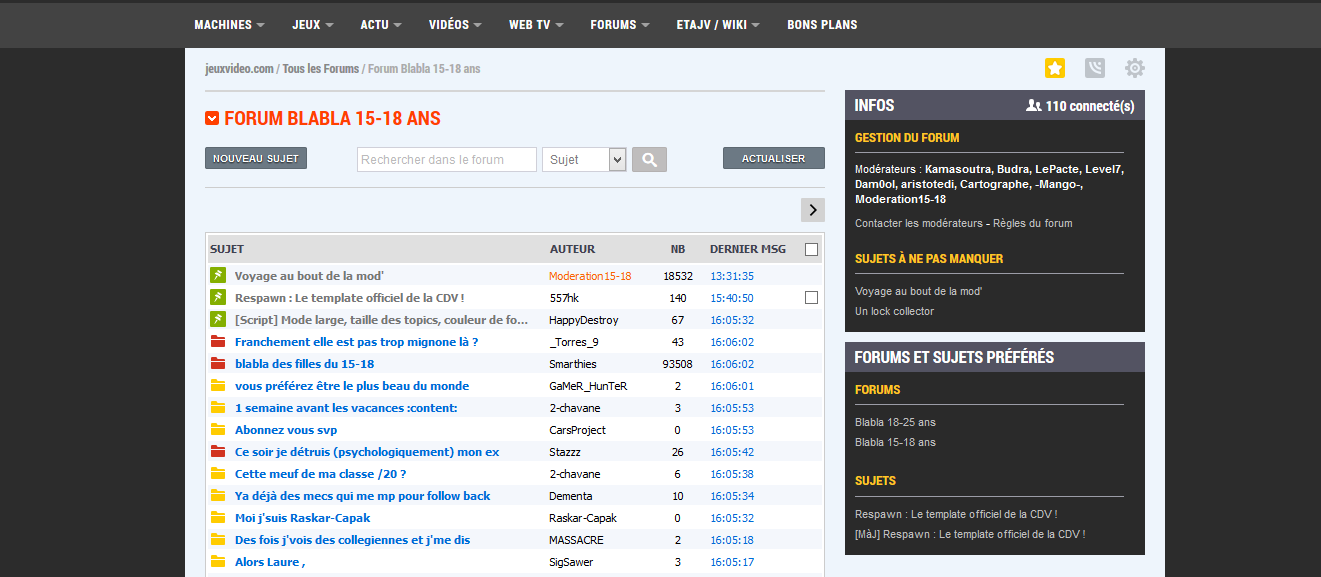Open Un lock collector sidebar link
The height and width of the screenshot is (577, 1321).
pos(894,311)
